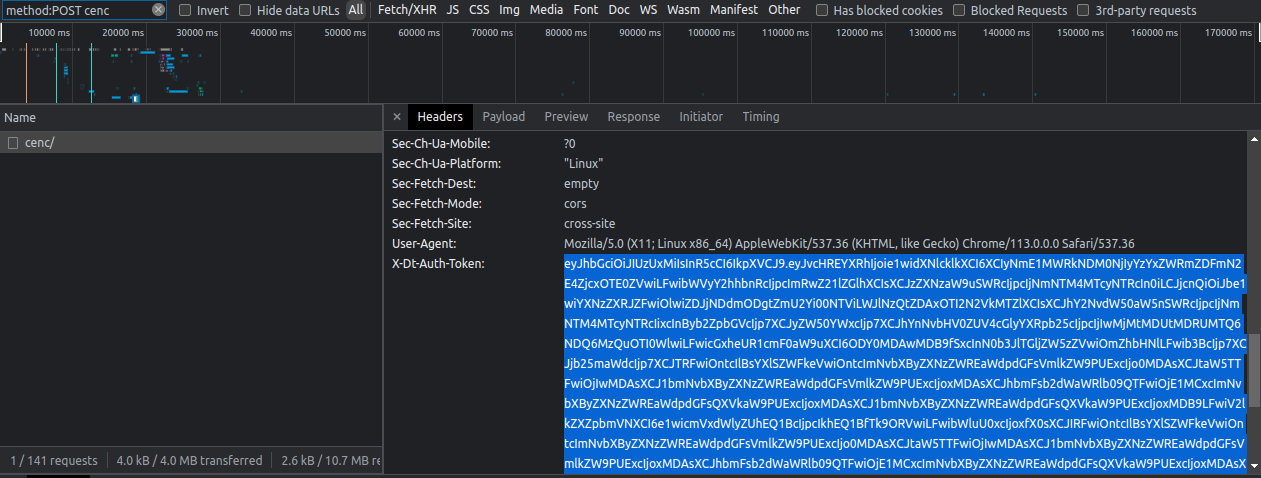Toggle Hide data URLs checkbox
1261x478 pixels.
coord(245,11)
